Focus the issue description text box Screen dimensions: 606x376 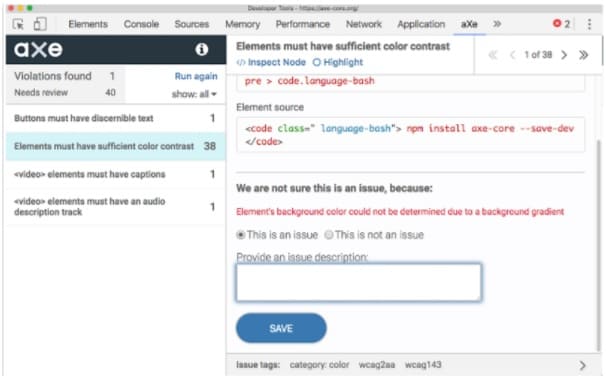[359, 282]
